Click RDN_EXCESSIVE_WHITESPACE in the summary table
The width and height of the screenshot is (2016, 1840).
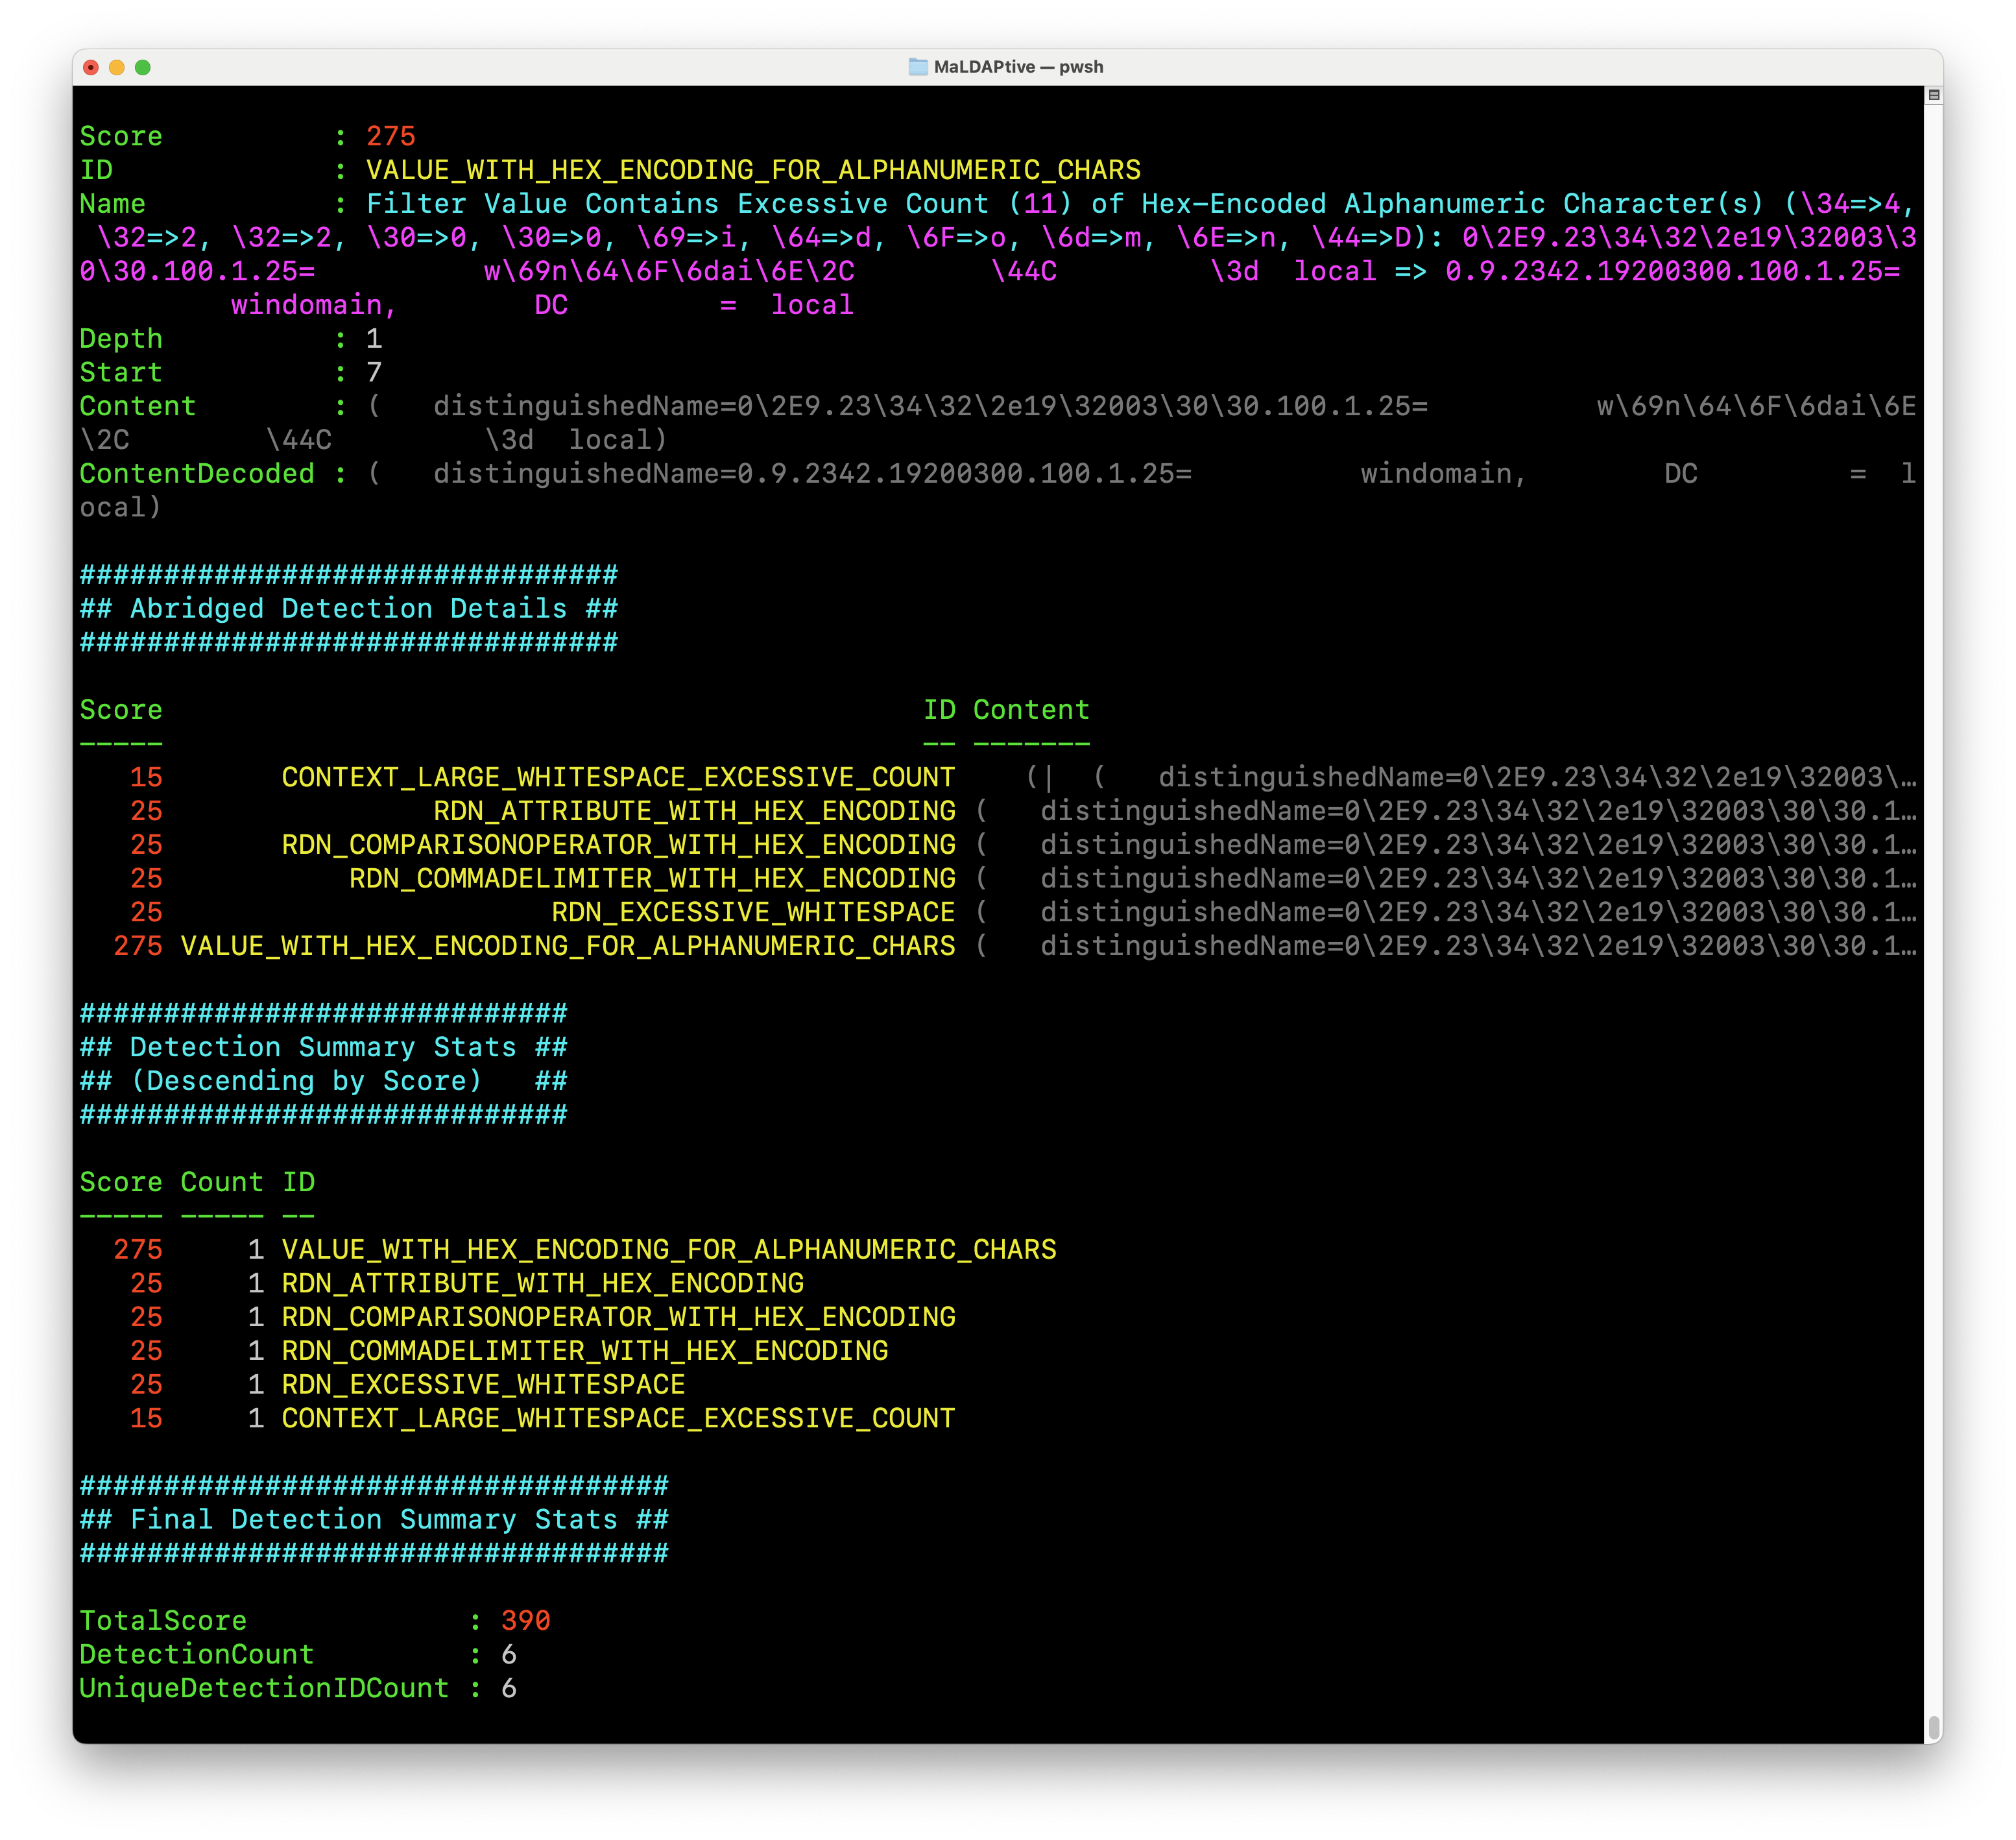coord(484,1385)
